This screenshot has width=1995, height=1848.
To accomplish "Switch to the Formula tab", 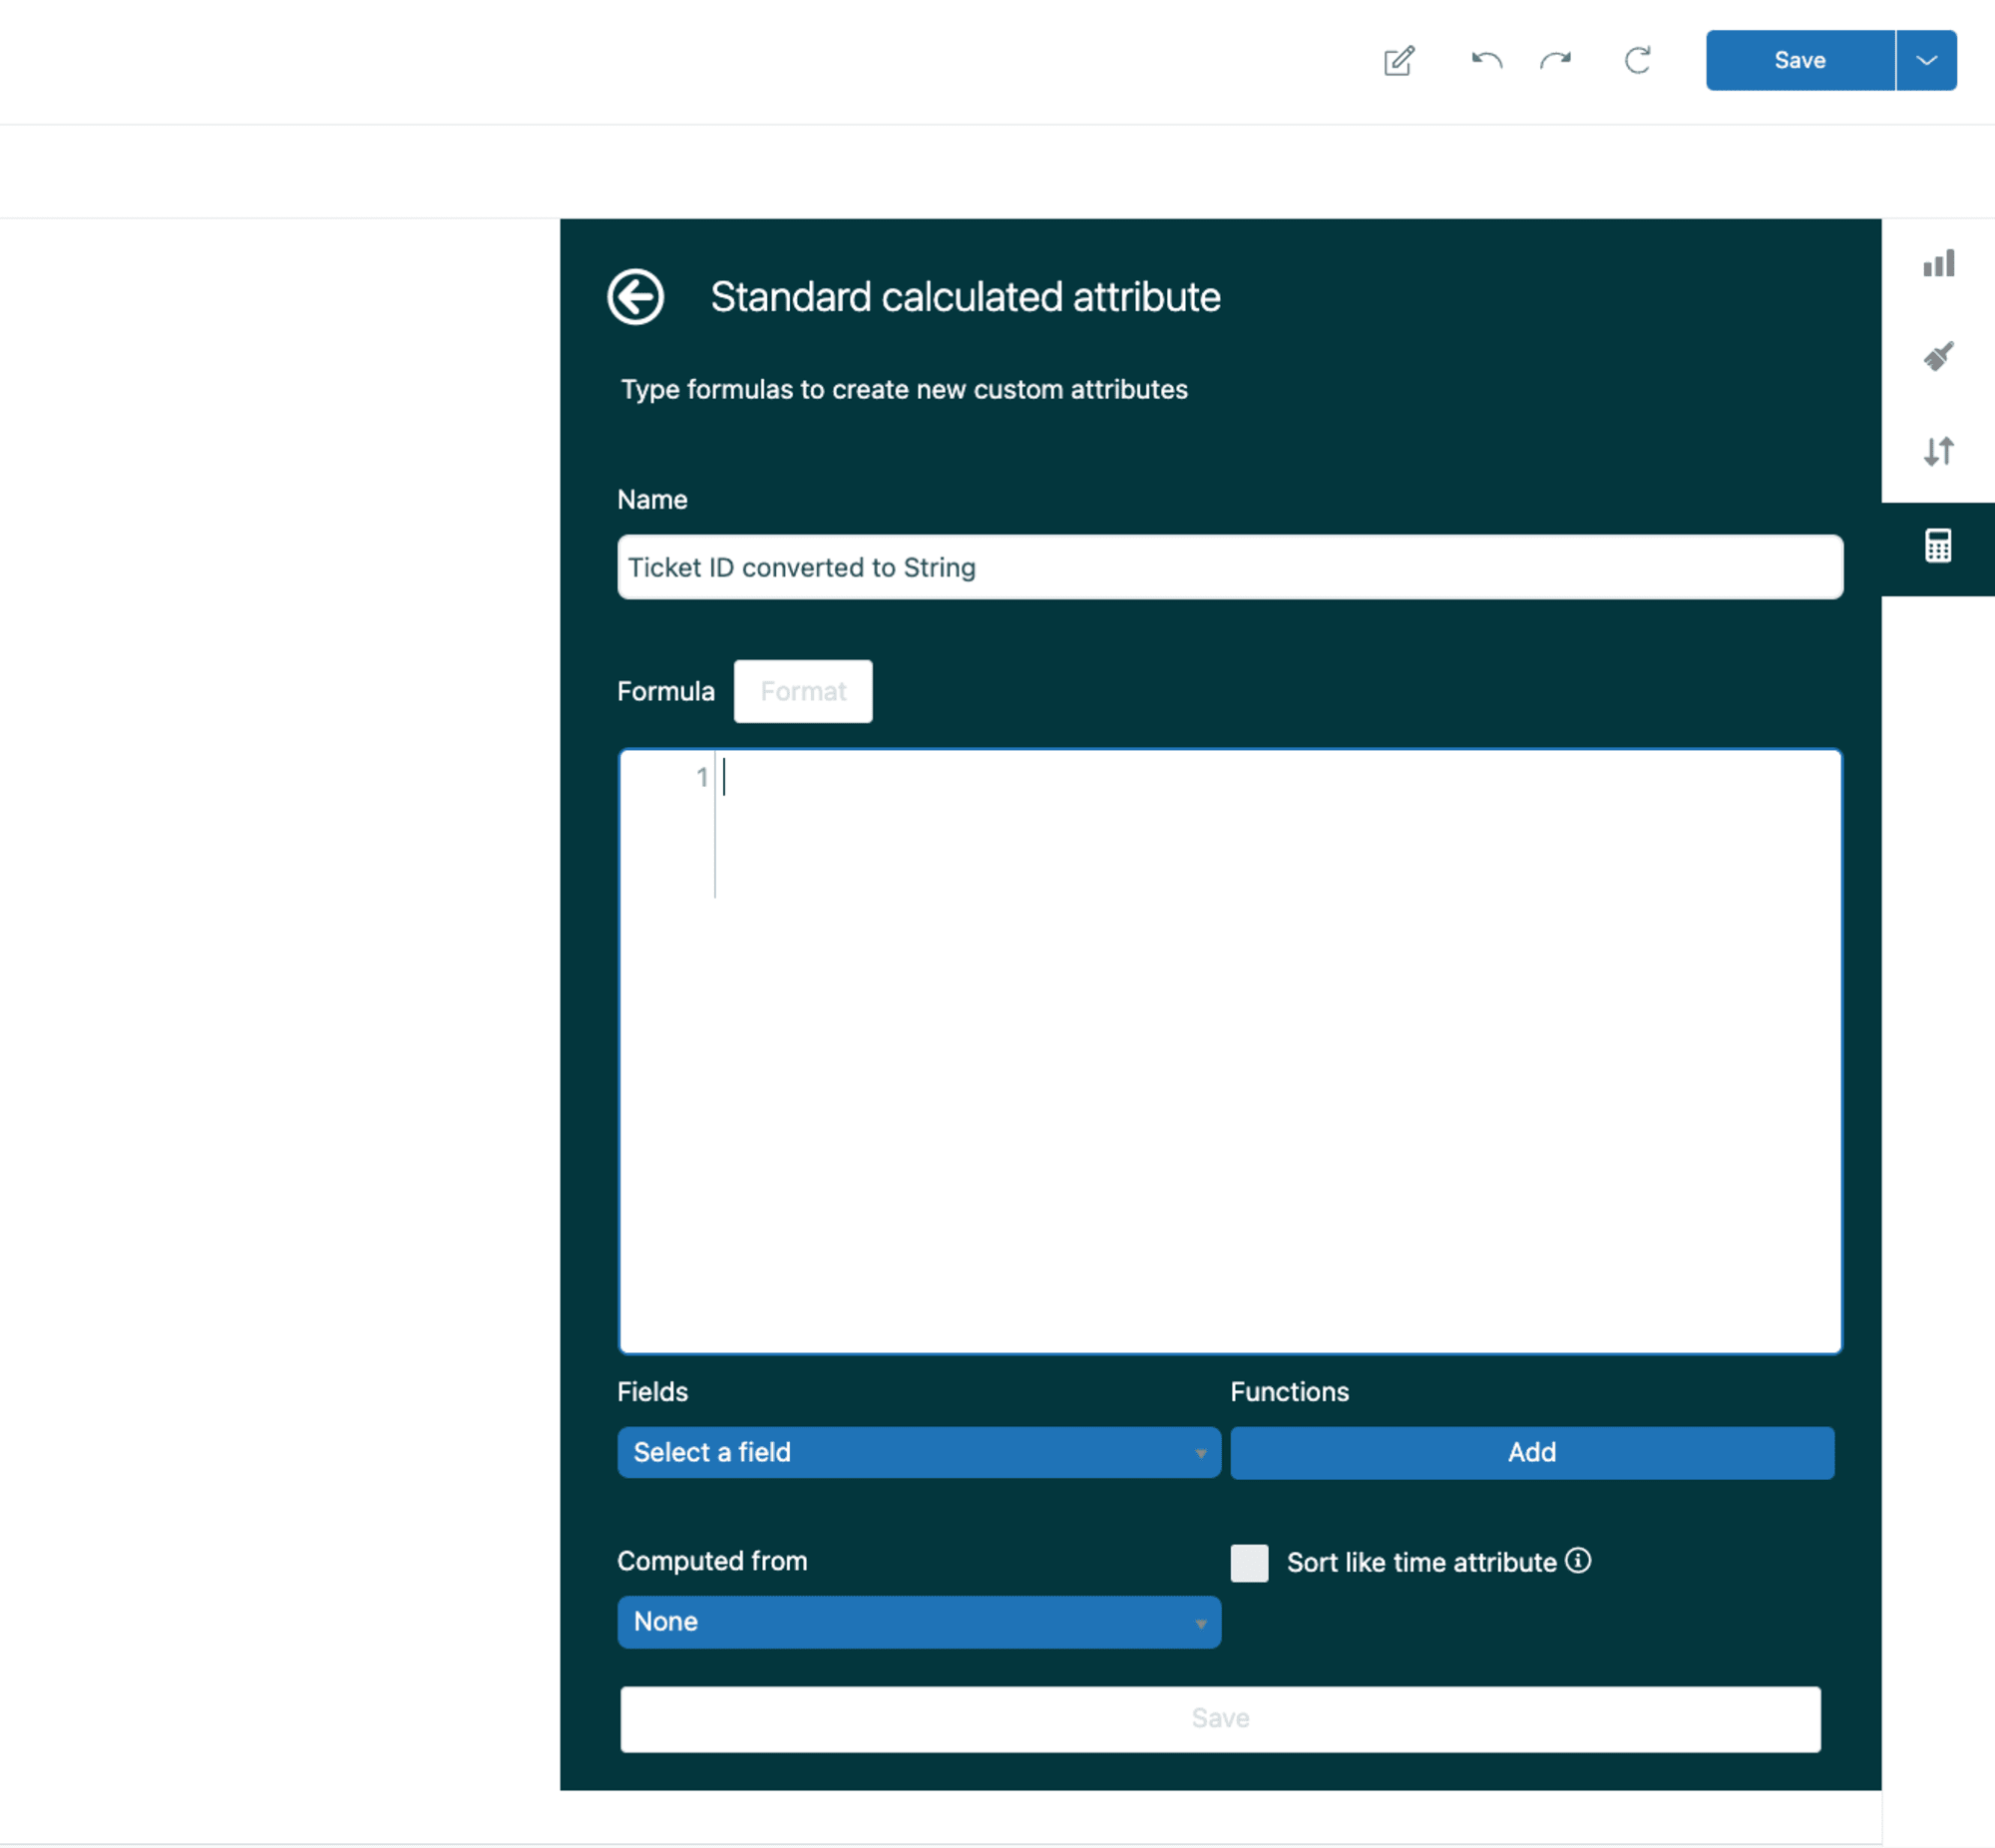I will [665, 689].
